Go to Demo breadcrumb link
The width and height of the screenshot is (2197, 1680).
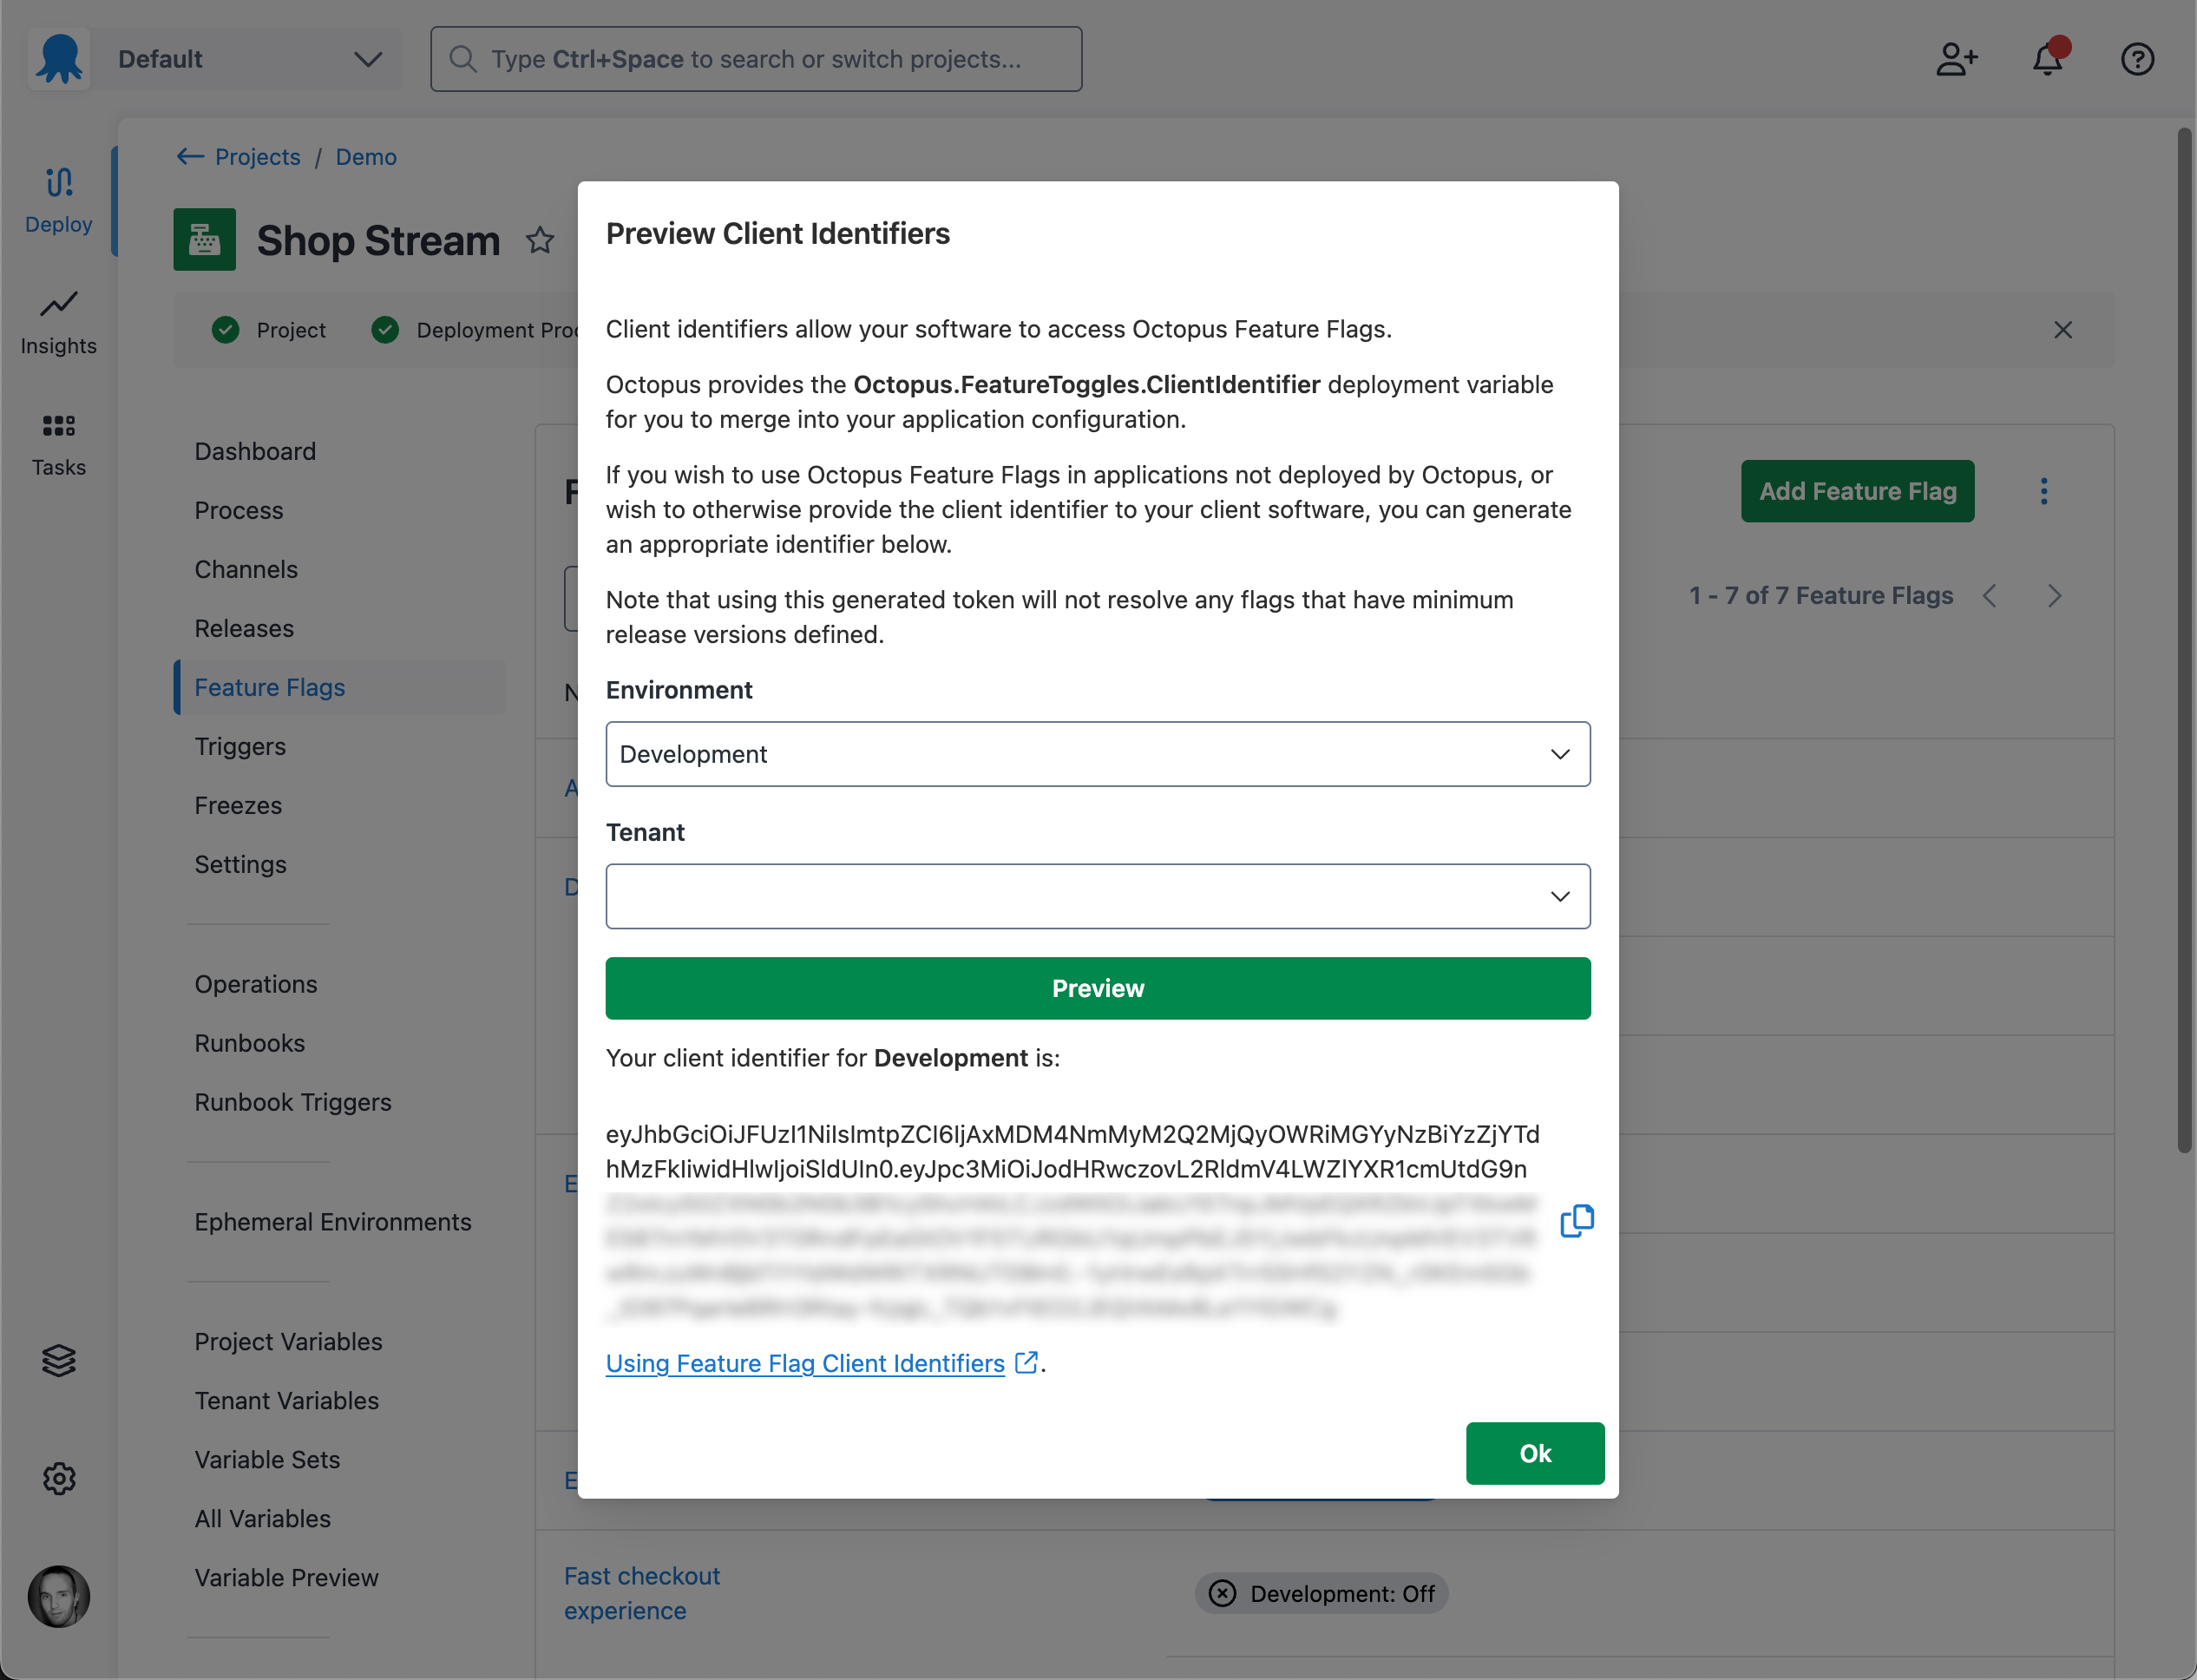tap(366, 157)
